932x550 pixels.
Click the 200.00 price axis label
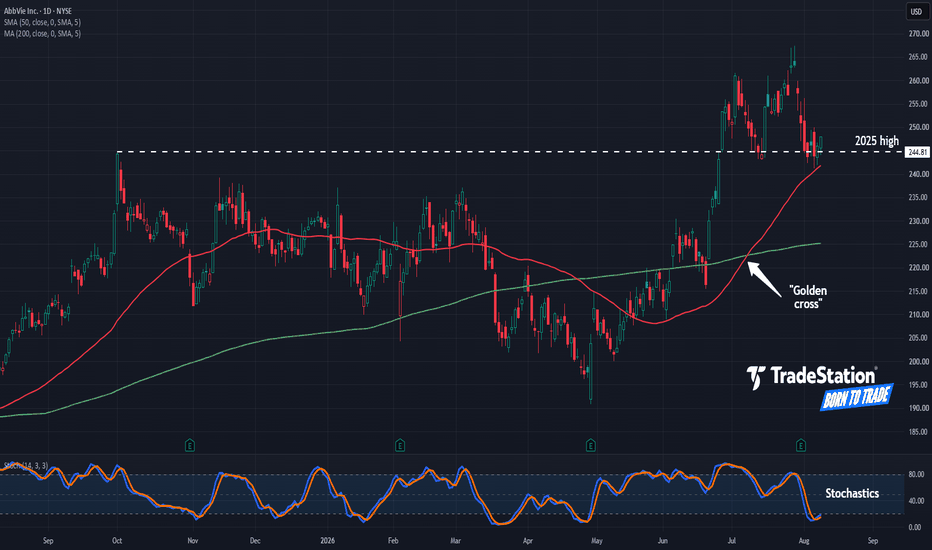918,362
